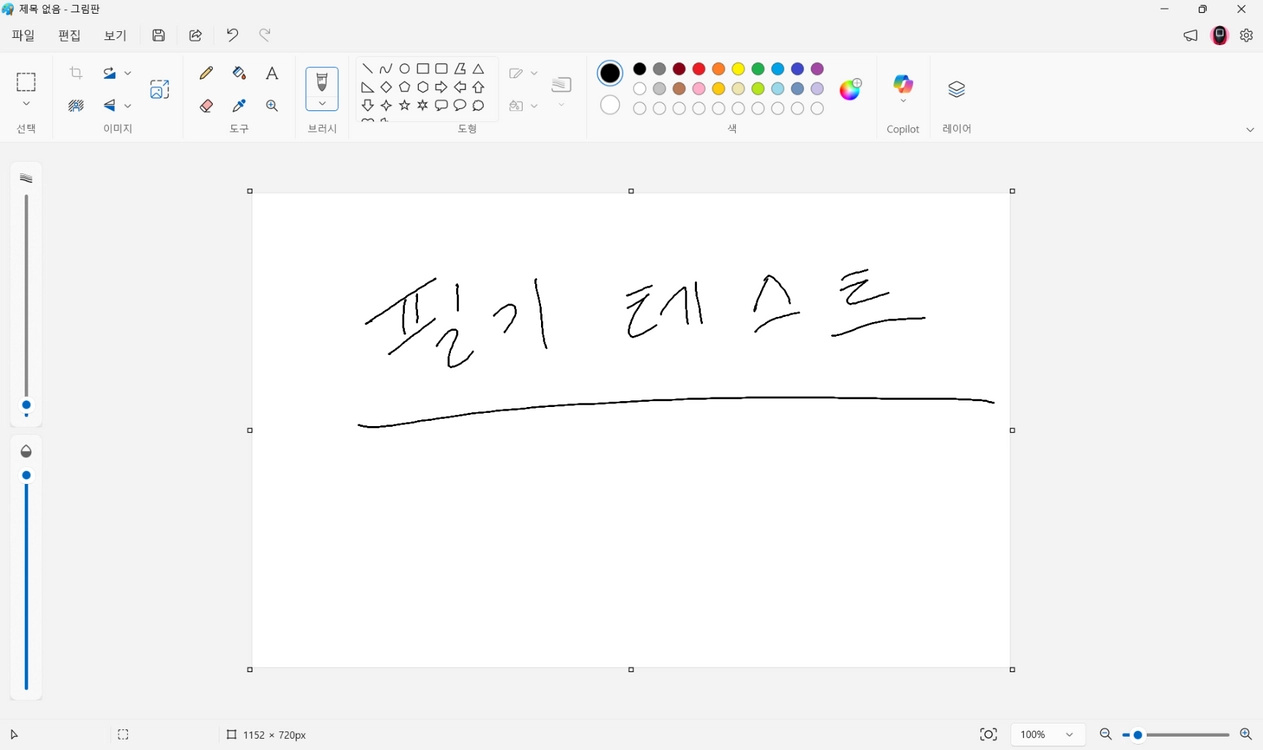Open the 보기 menu
The image size is (1263, 750).
coord(115,35)
